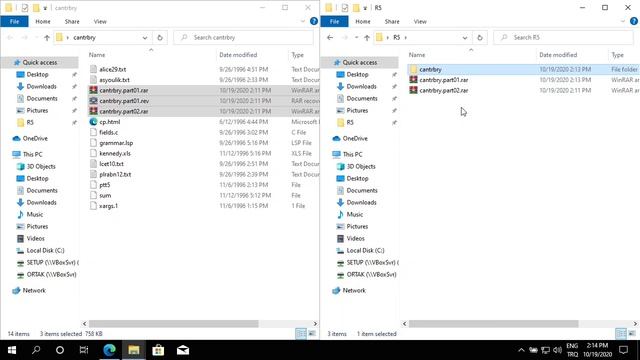Refresh the cantrbry folder view
The height and width of the screenshot is (360, 640).
160,38
